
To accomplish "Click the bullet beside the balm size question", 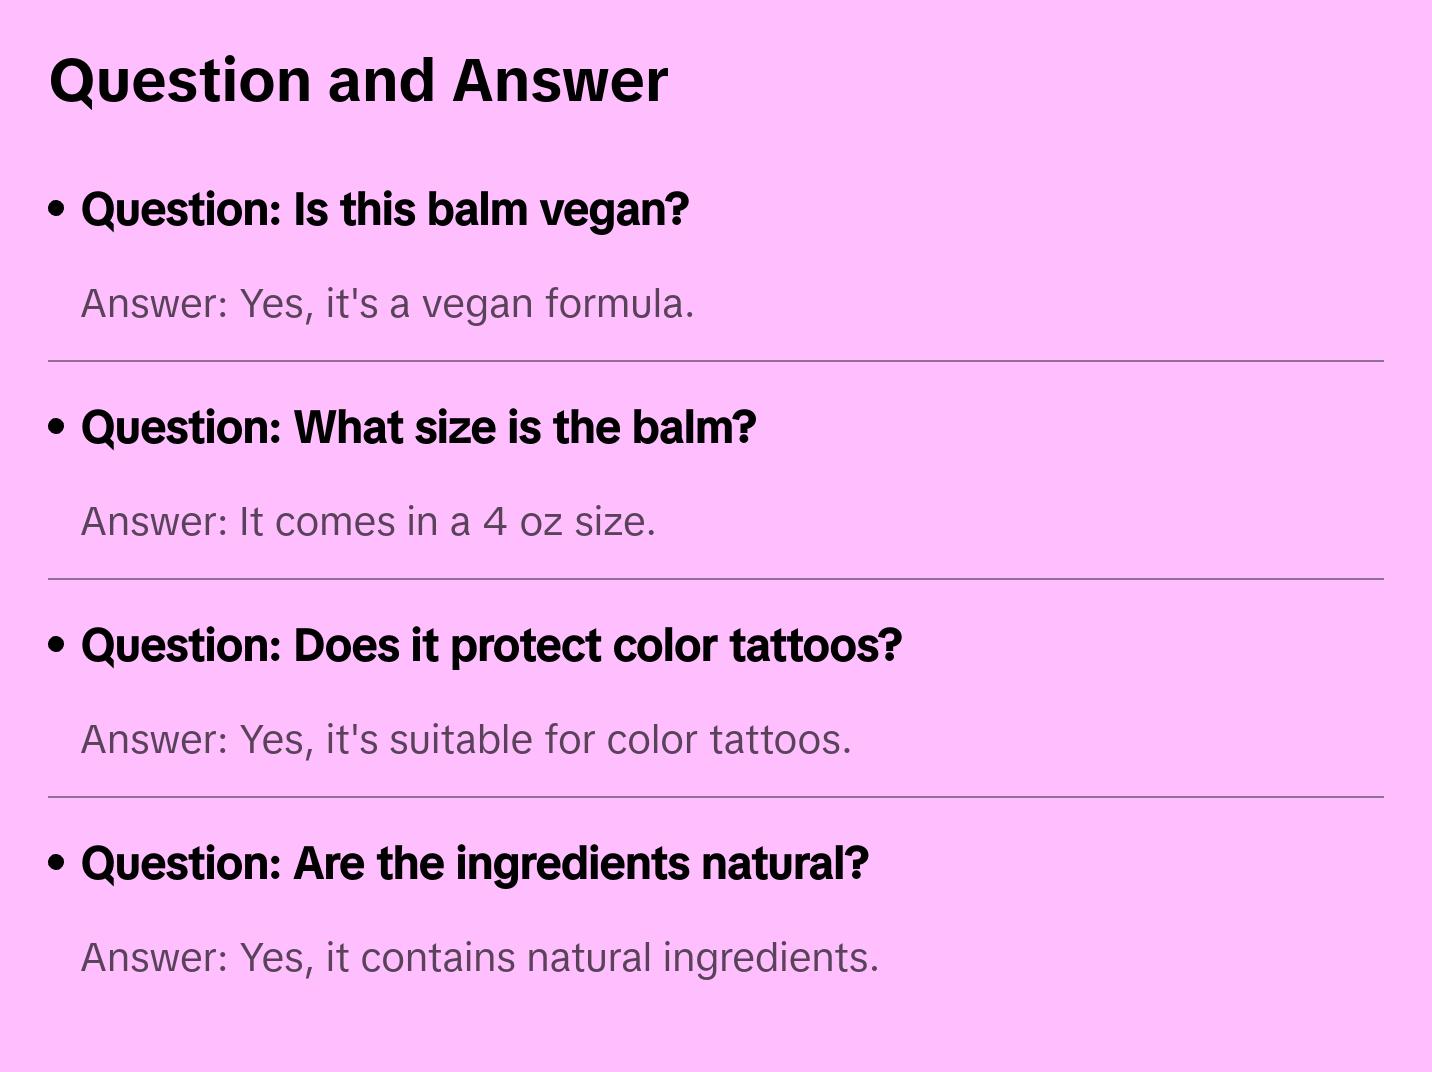I will (x=57, y=428).
